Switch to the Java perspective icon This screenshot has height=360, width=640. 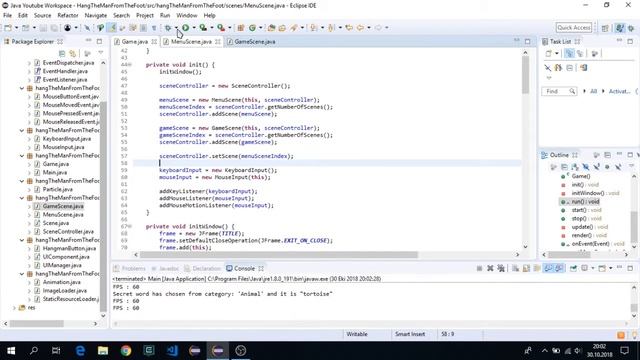click(620, 28)
